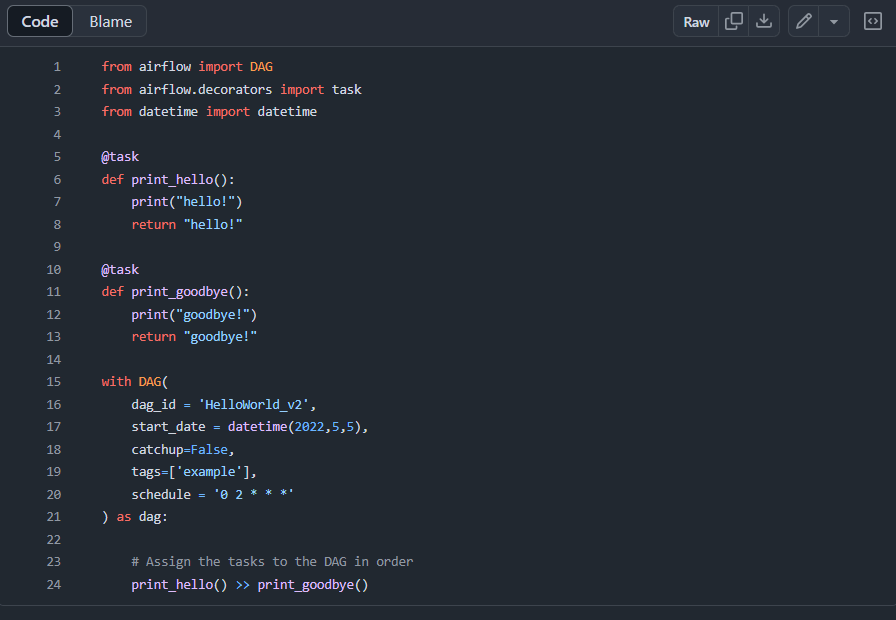
Task: Click the comment on line 23
Action: click(272, 561)
